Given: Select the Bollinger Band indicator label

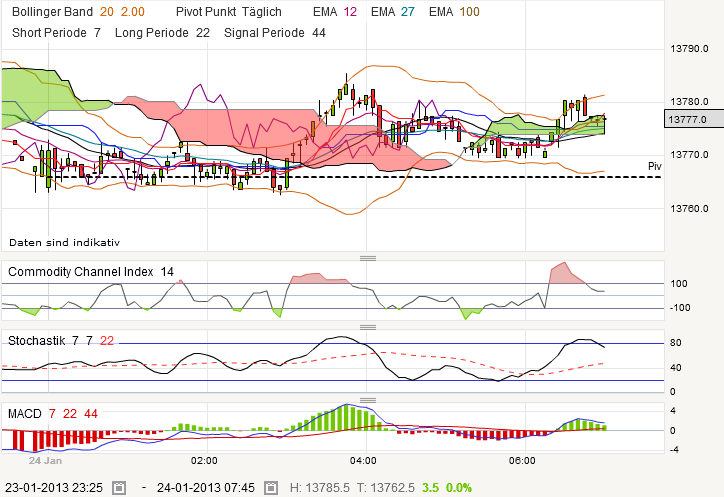Looking at the screenshot, I should [x=52, y=12].
